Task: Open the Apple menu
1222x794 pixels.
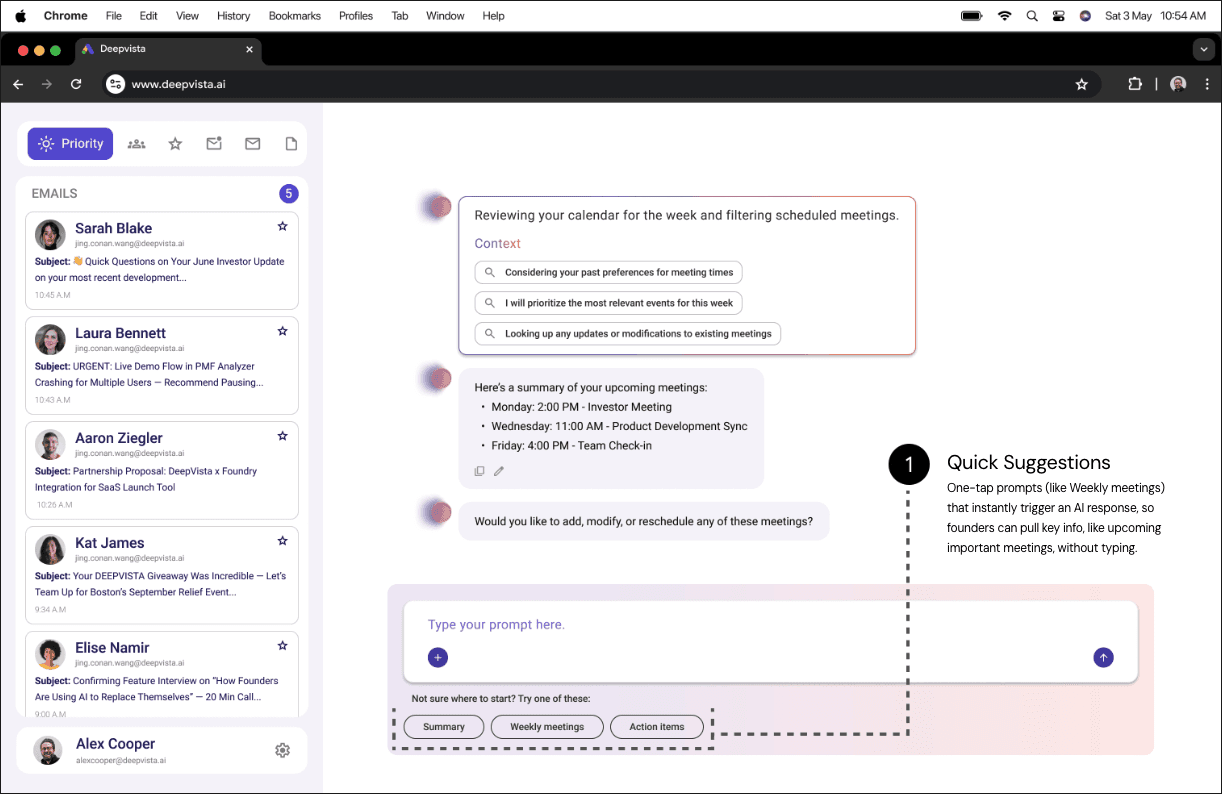Action: coord(20,16)
